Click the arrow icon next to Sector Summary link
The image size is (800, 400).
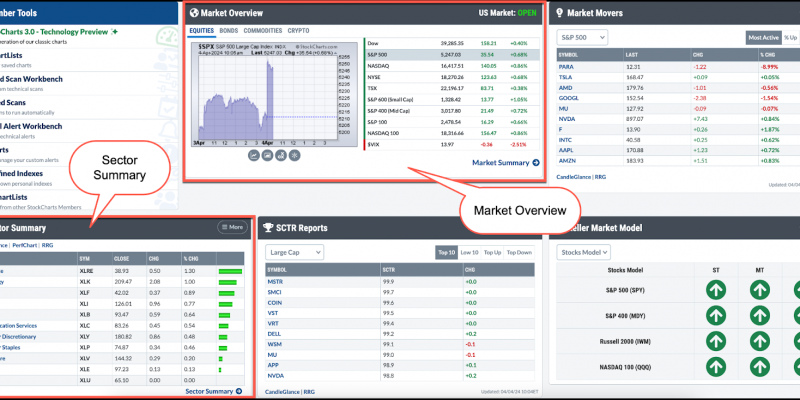pos(239,391)
